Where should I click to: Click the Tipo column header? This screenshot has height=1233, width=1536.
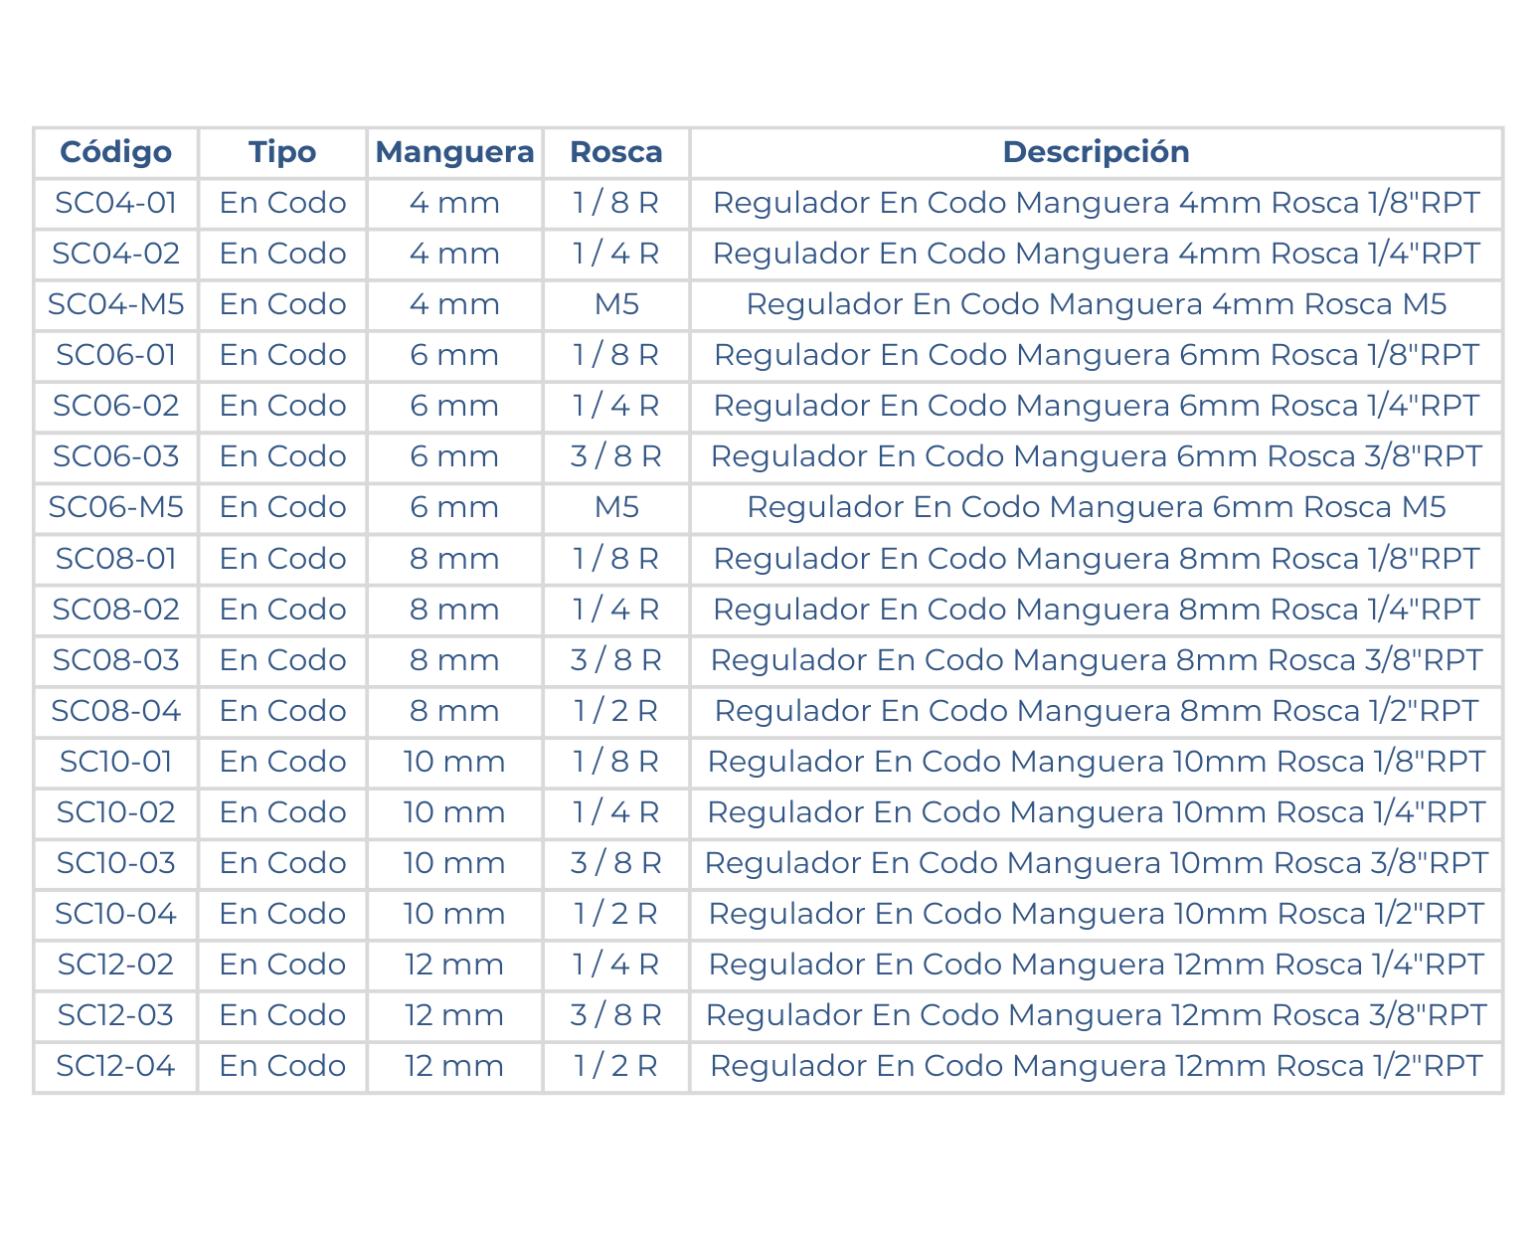[283, 152]
